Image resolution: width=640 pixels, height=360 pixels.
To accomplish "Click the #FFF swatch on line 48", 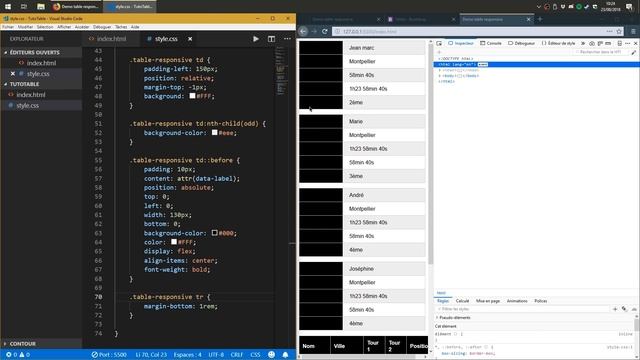I will (x=192, y=96).
